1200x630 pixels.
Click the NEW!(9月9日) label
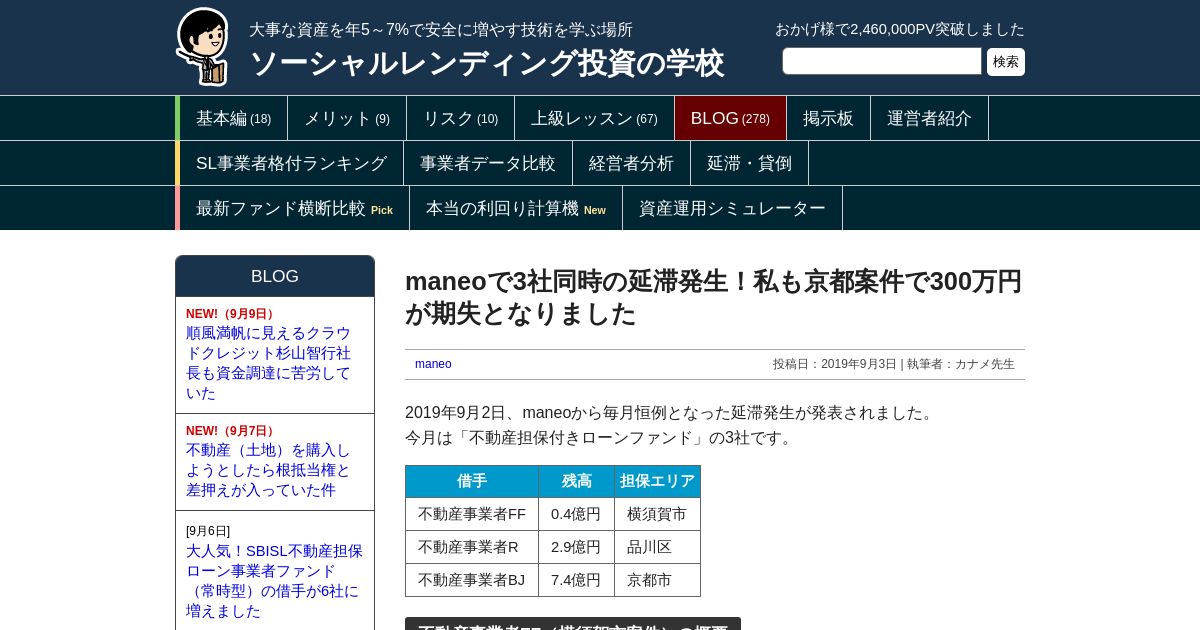point(232,314)
